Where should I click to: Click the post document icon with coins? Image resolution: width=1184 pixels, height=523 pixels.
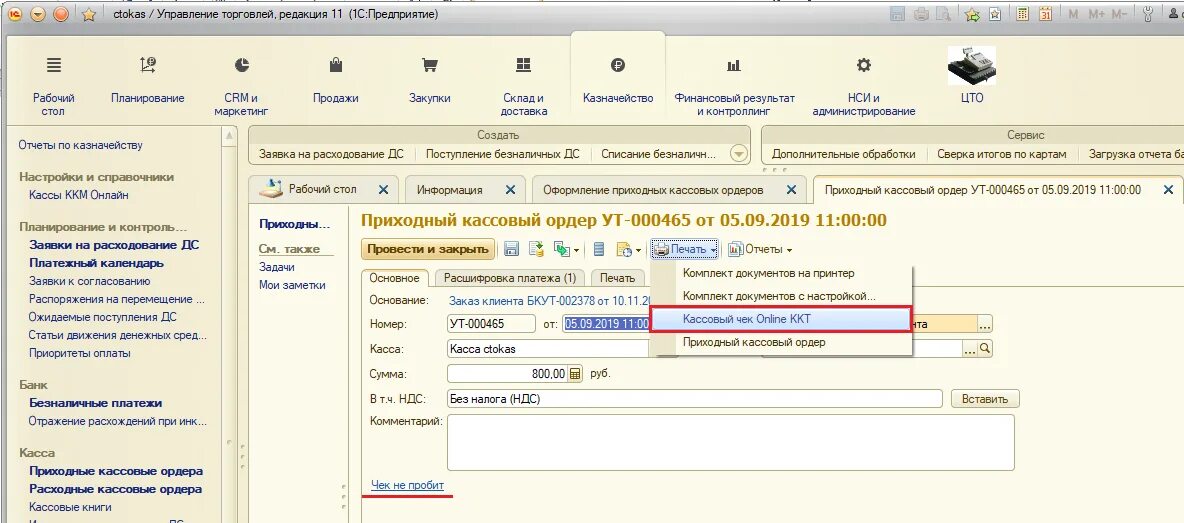[536, 249]
